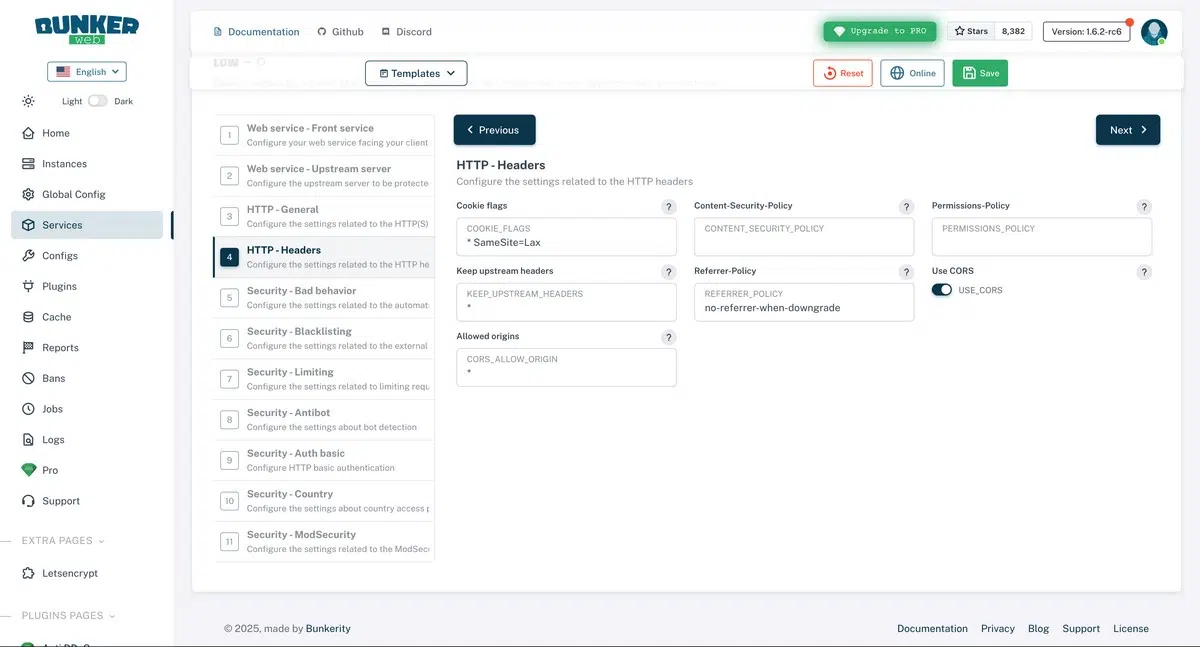Collapse the Extra Pages section

[x=62, y=541]
